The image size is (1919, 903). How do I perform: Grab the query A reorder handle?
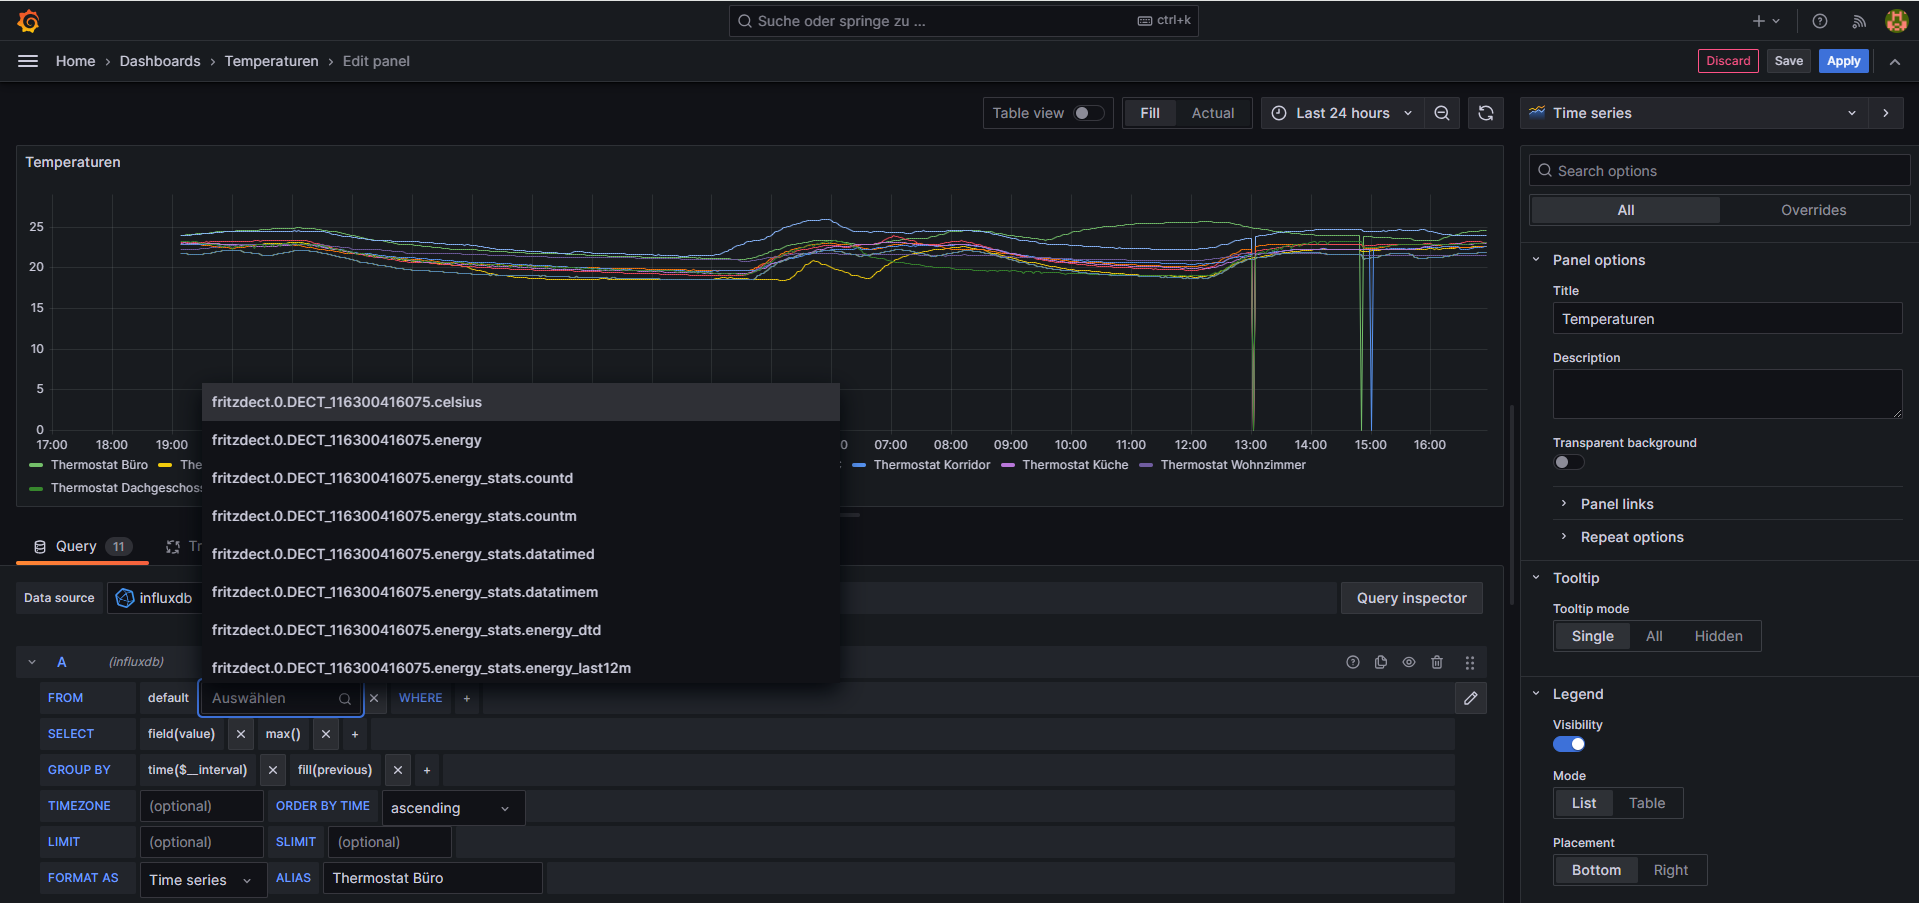(x=1470, y=662)
